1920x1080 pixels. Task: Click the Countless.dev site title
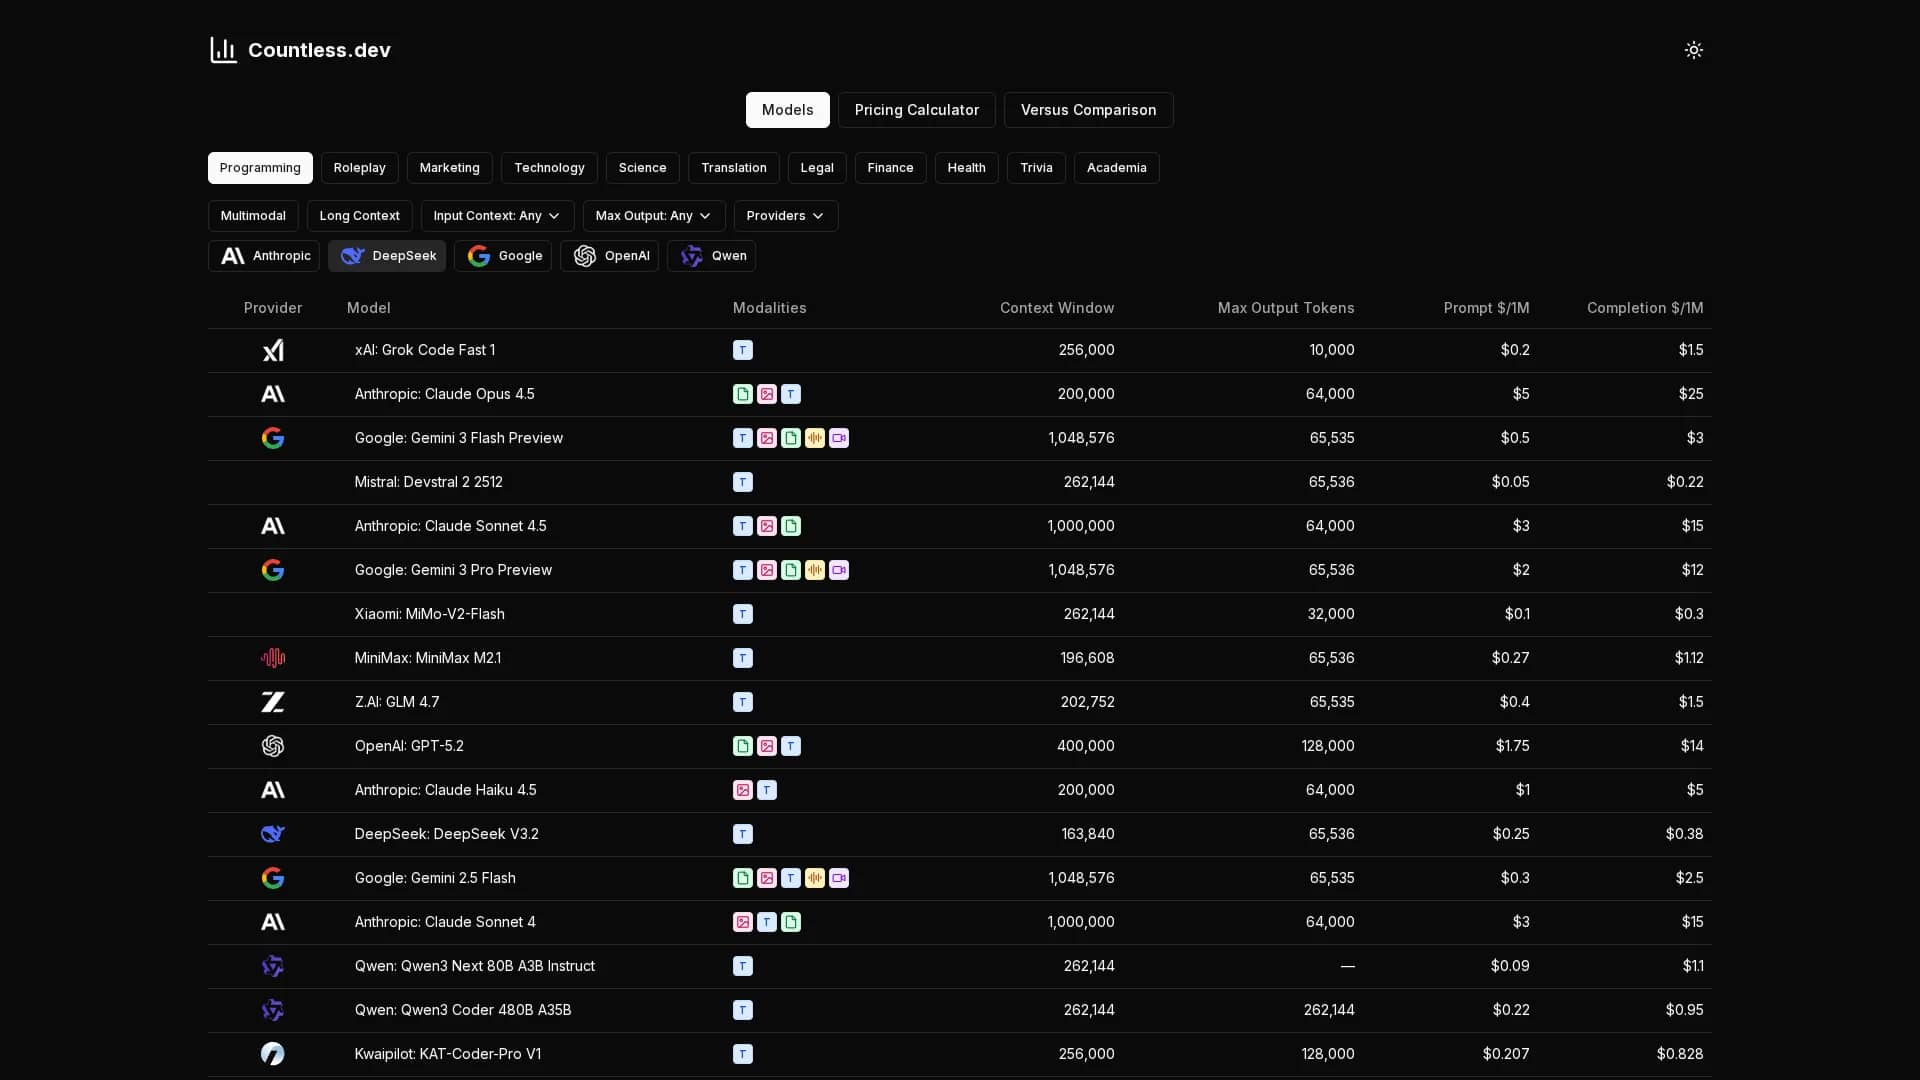click(x=319, y=50)
